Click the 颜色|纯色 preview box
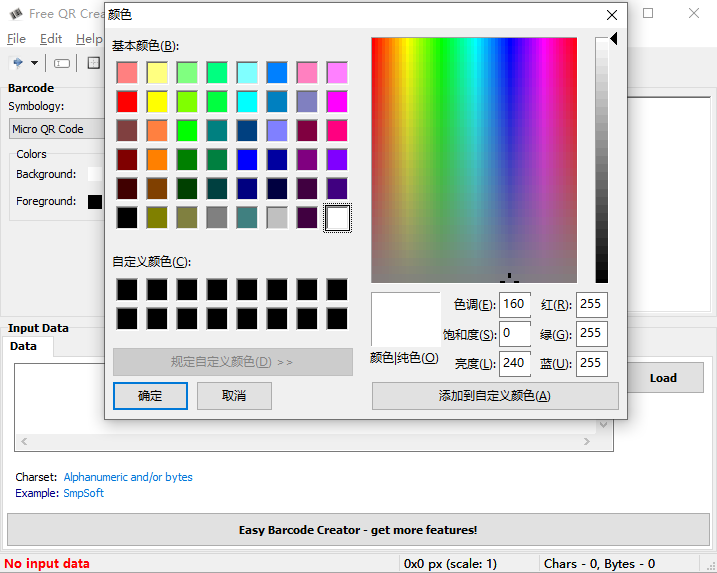Screen dimensions: 717x573 pos(406,319)
